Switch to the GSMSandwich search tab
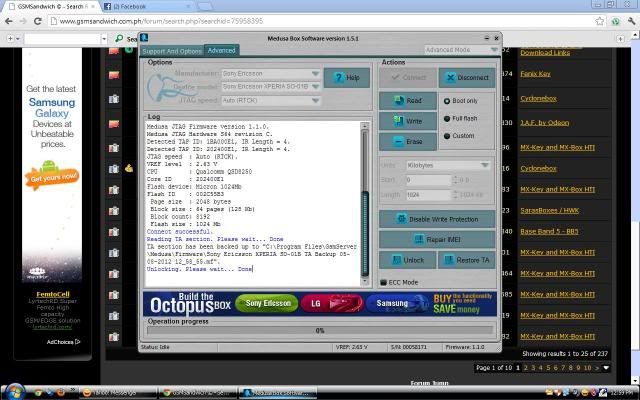The width and height of the screenshot is (640, 400). coord(52,7)
